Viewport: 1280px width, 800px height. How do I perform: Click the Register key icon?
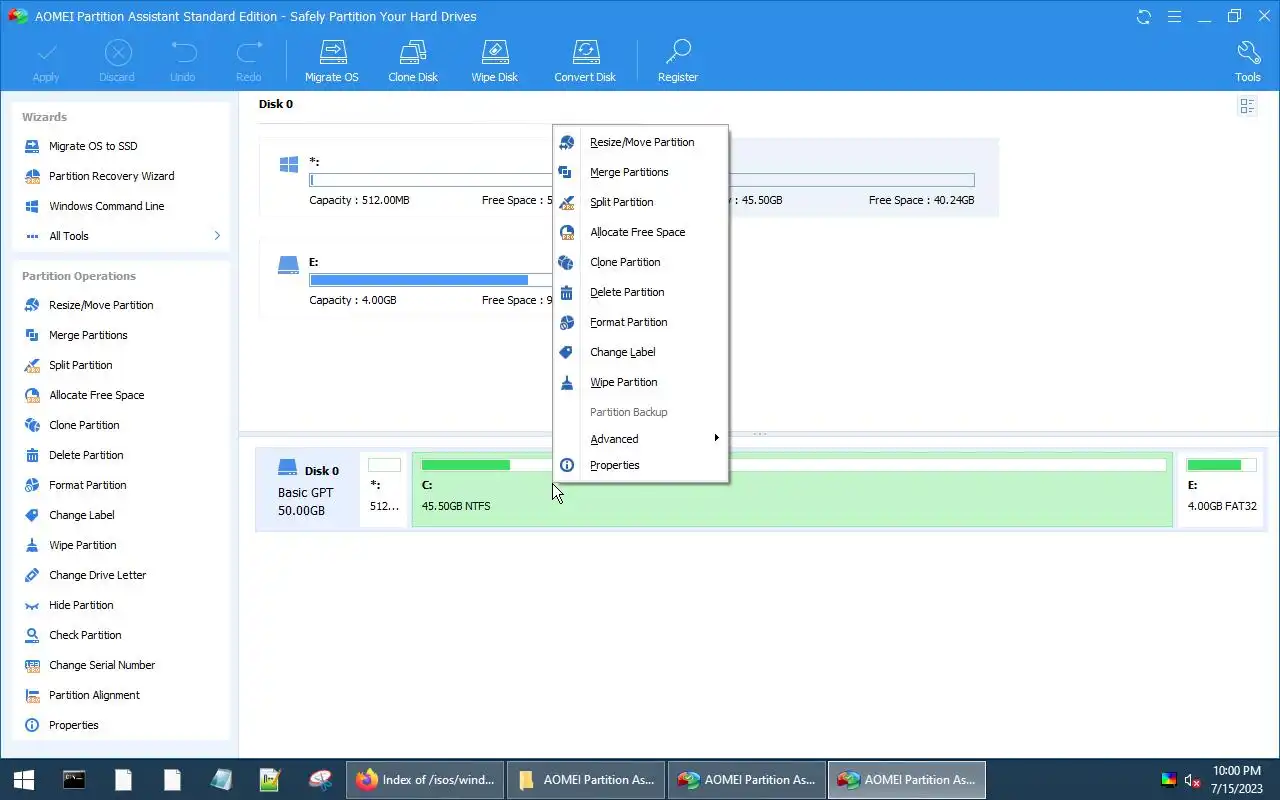(x=678, y=62)
